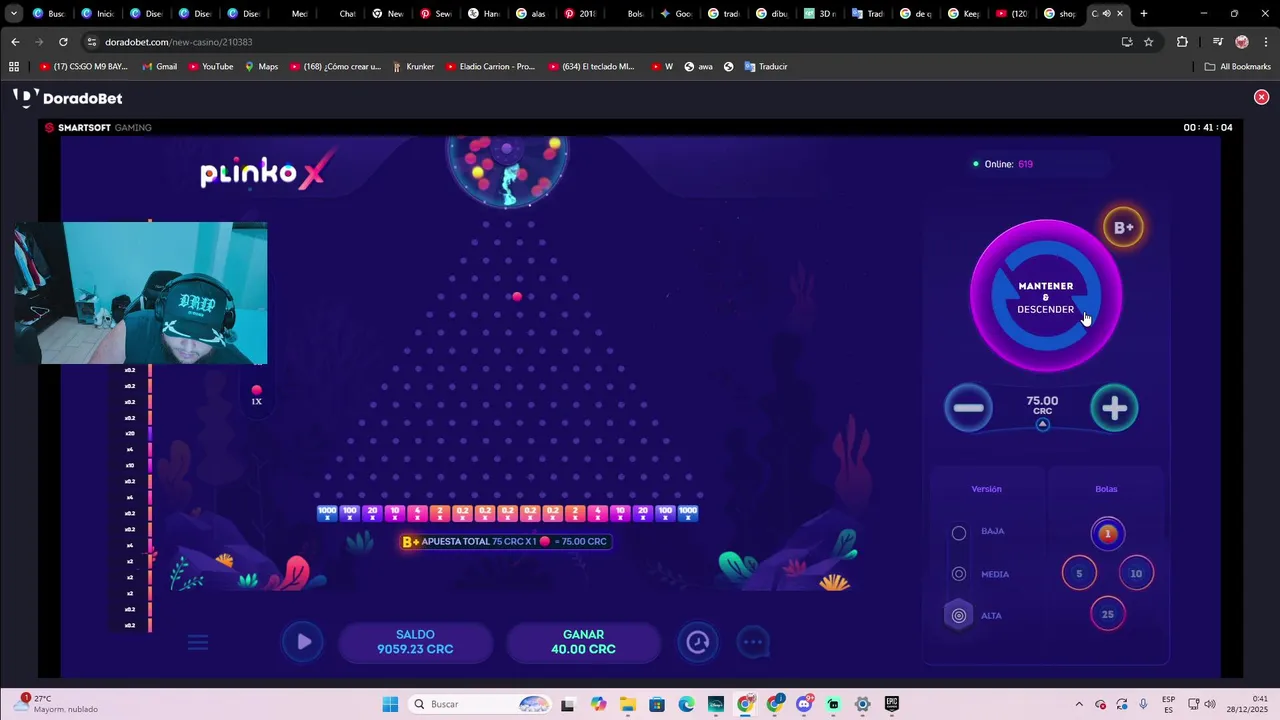Viewport: 1280px width, 720px height.
Task: Open the All Bookmarks folder
Action: tap(1238, 66)
